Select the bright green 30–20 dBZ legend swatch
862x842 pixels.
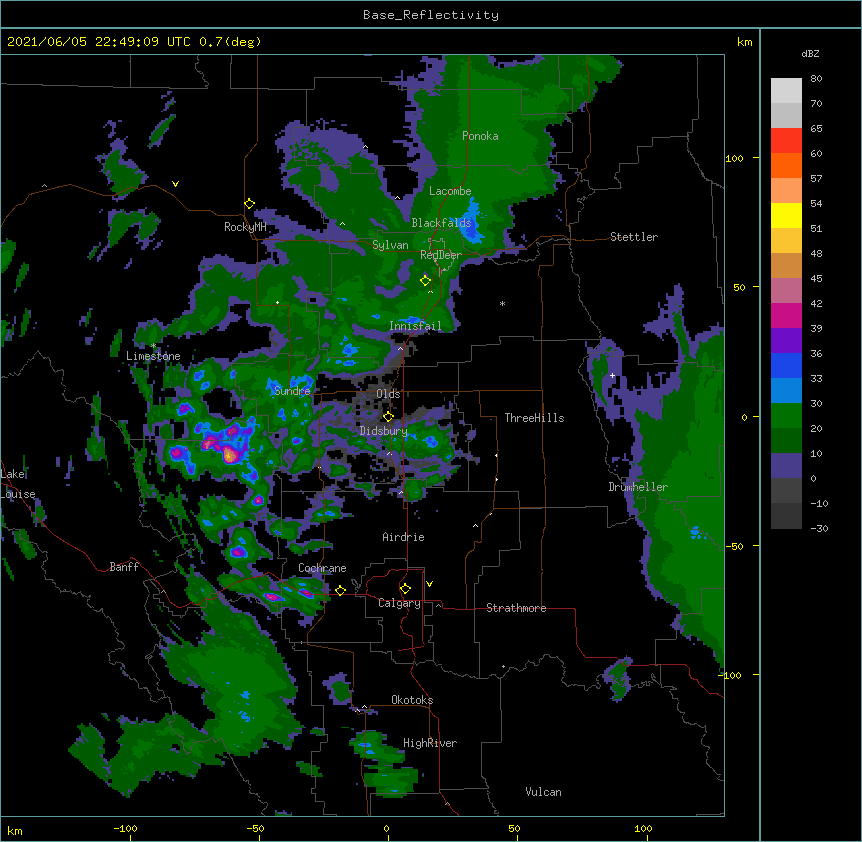(786, 416)
